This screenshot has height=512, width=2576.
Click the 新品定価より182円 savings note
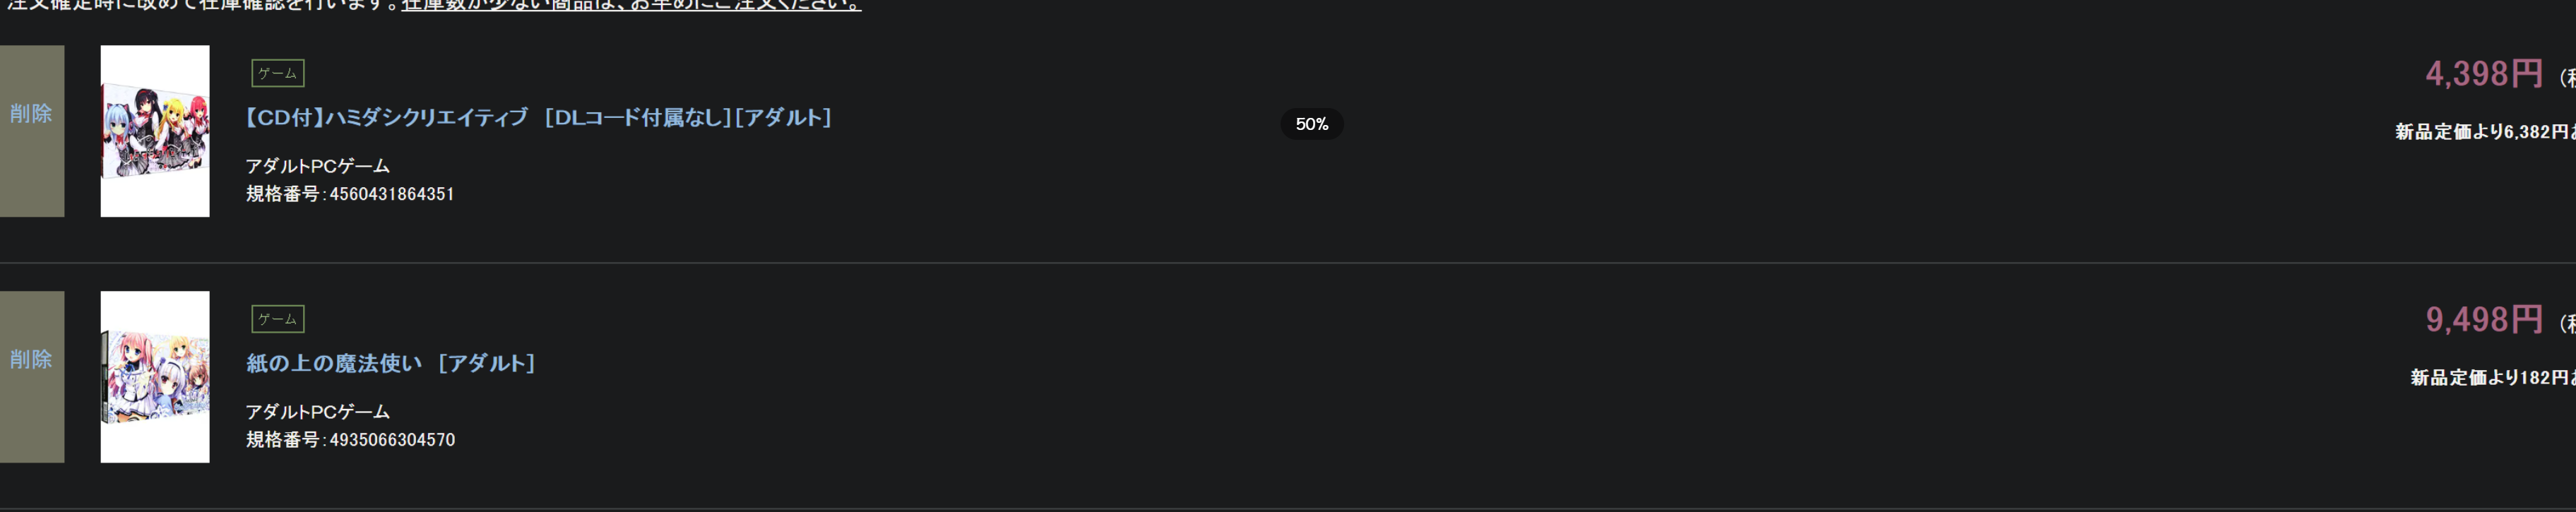click(2491, 378)
